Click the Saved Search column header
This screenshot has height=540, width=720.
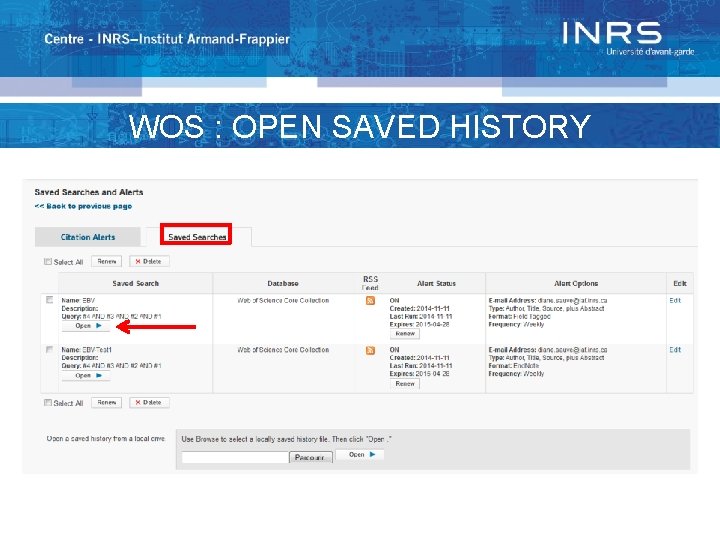coord(135,283)
